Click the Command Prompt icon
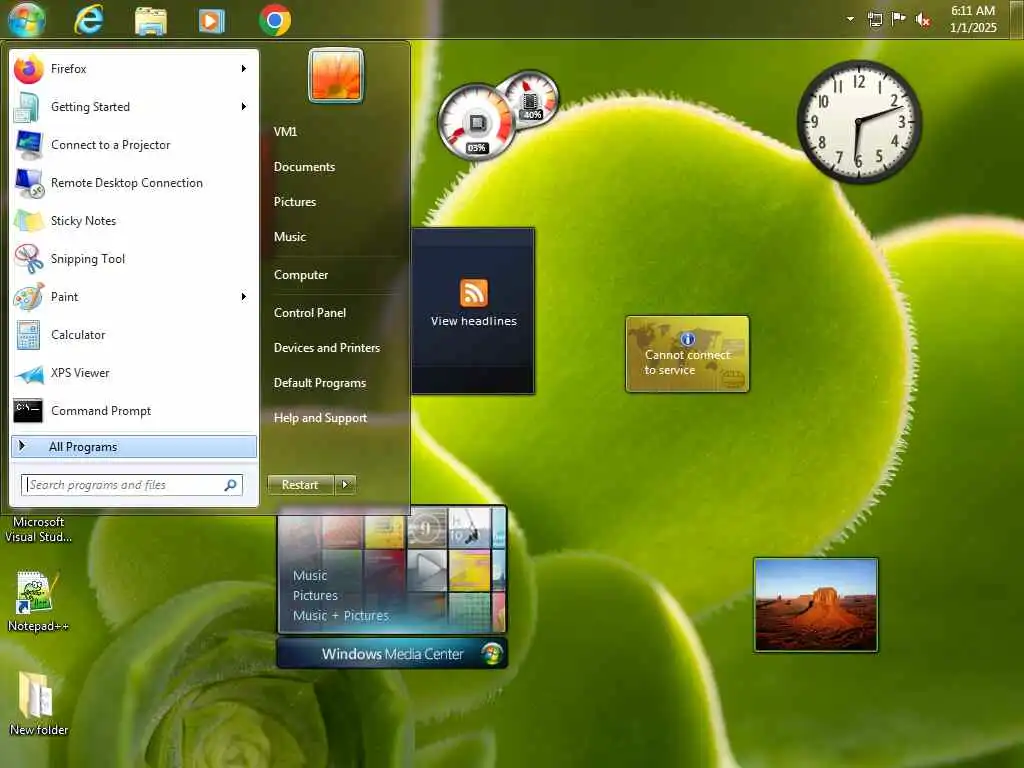 point(28,411)
